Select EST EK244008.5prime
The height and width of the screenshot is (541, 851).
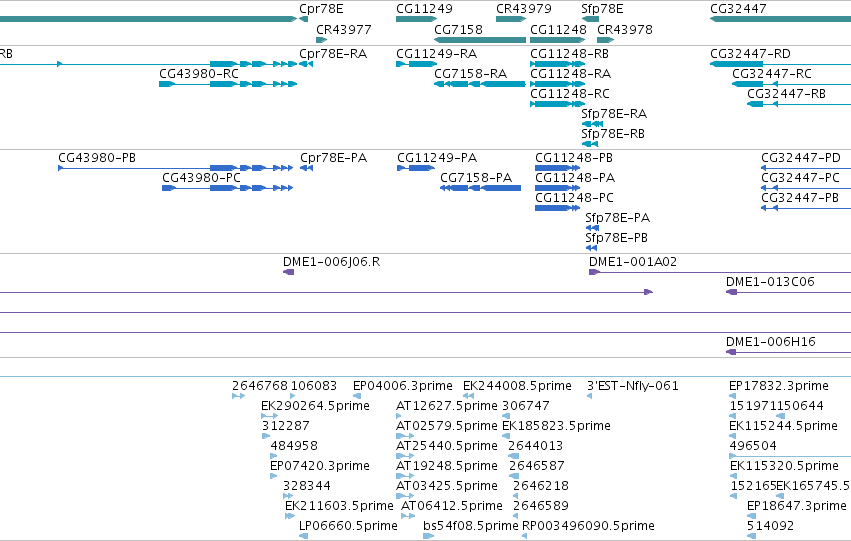point(517,386)
